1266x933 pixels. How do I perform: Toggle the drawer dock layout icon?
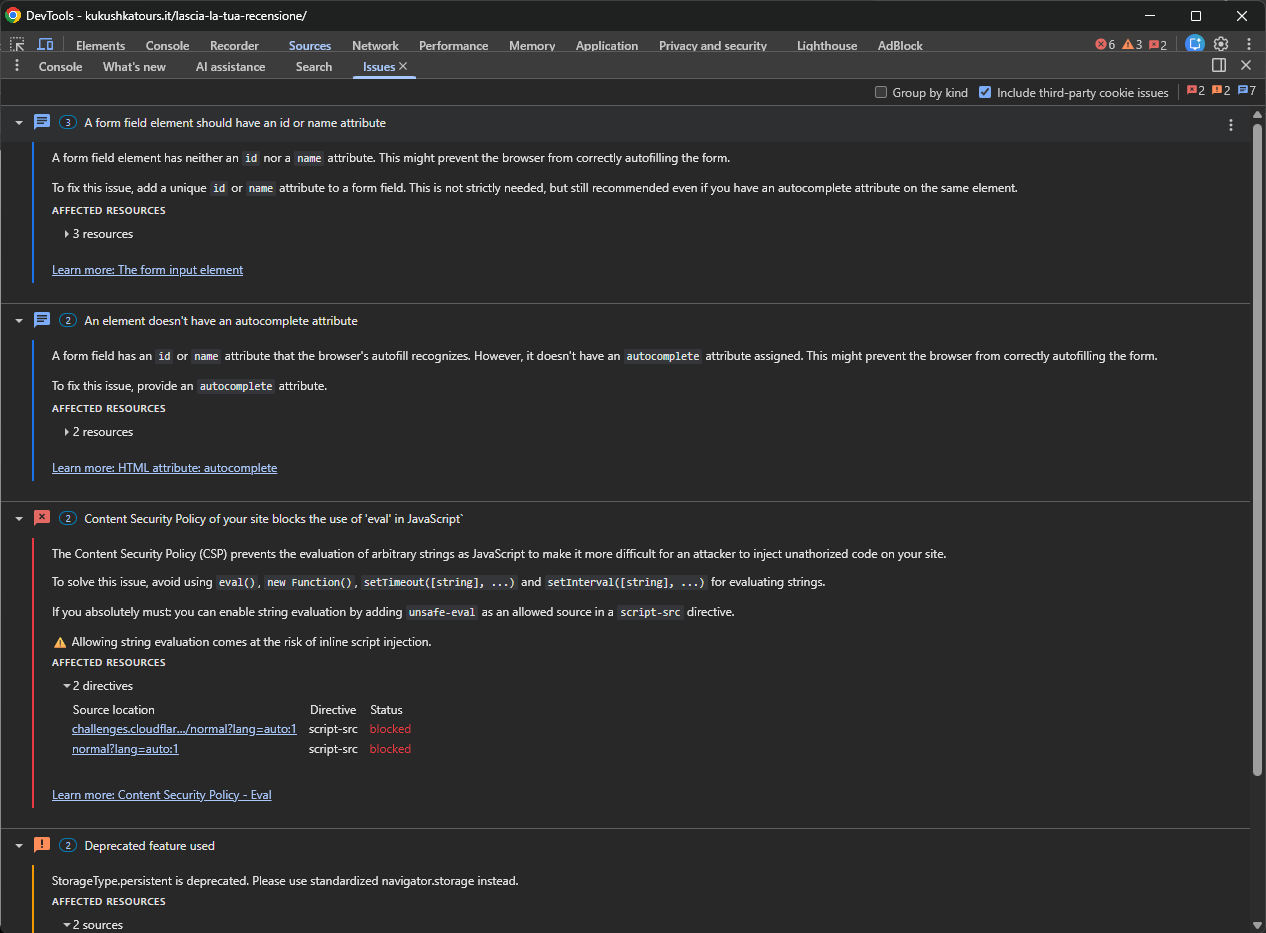coord(1219,65)
